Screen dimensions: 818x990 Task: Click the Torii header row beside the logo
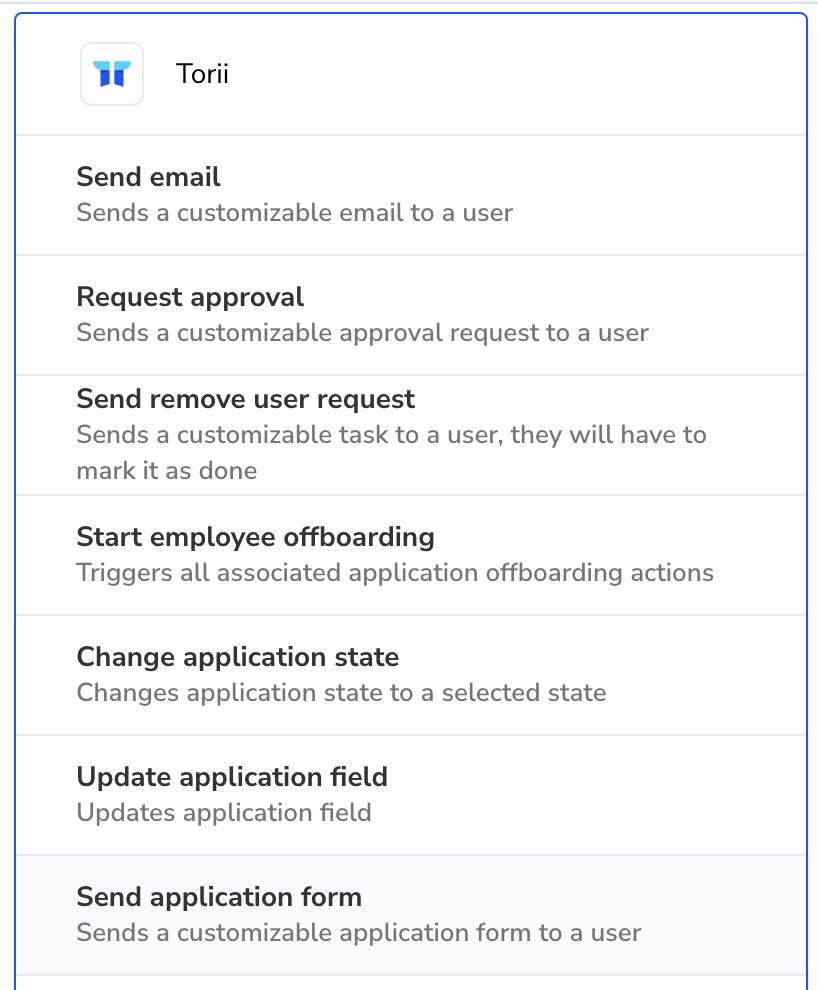pos(411,74)
